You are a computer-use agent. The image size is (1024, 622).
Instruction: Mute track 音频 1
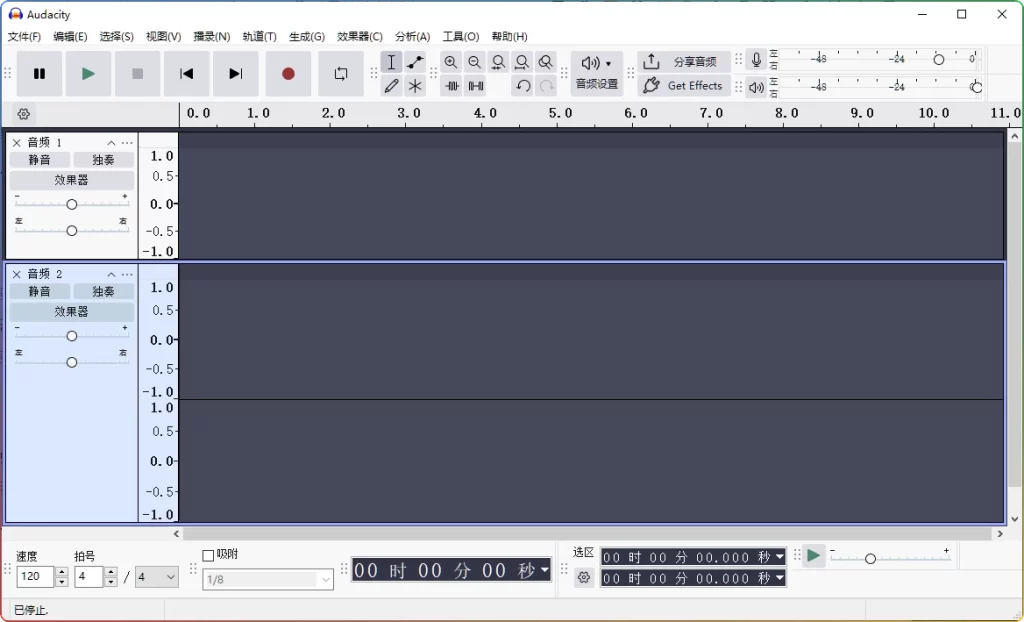click(39, 159)
